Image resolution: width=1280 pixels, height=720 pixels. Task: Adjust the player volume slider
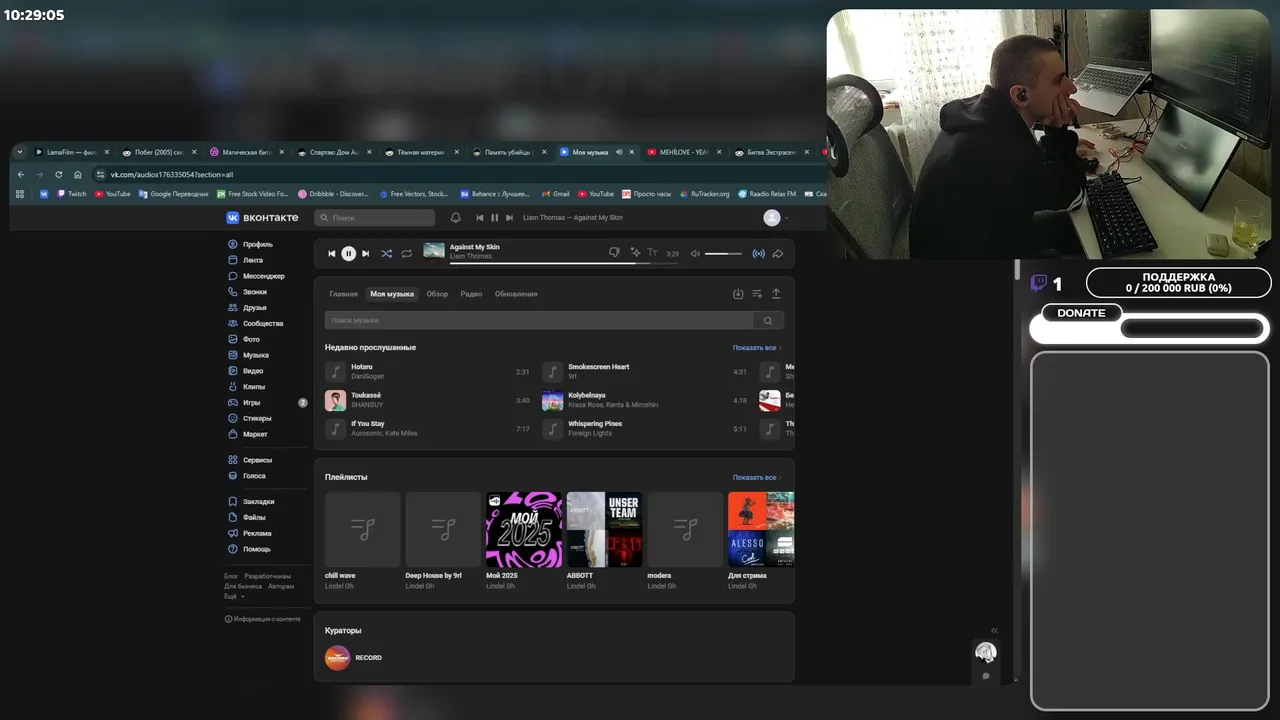point(724,254)
